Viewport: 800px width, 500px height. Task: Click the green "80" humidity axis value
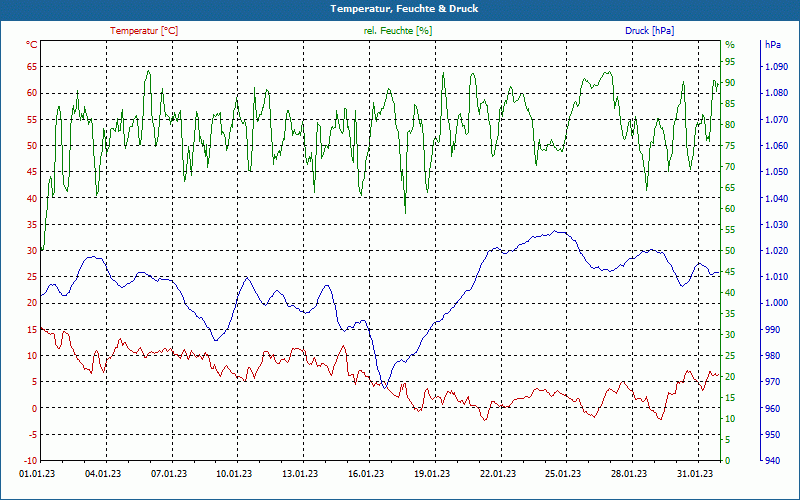tap(730, 124)
